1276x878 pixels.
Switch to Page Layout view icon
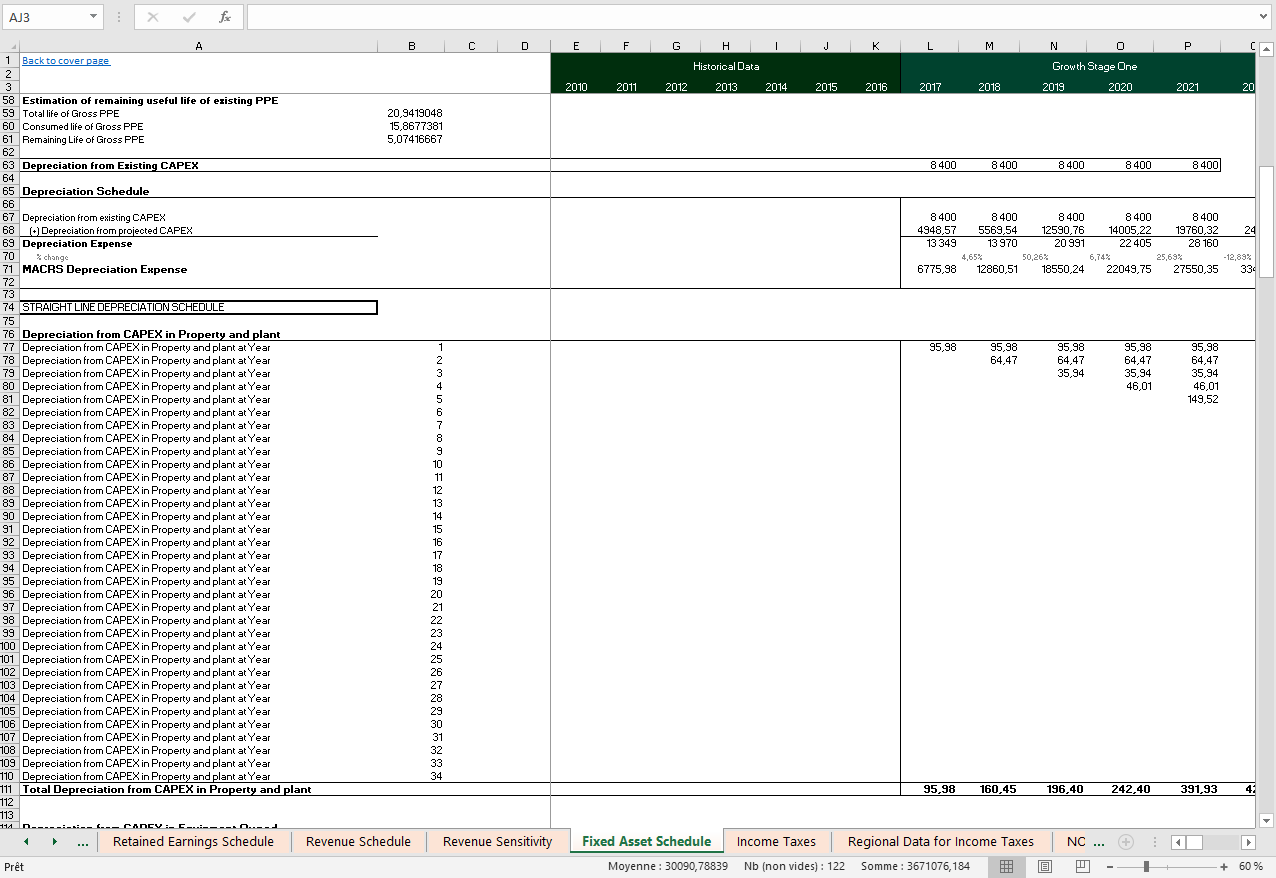click(x=1045, y=866)
